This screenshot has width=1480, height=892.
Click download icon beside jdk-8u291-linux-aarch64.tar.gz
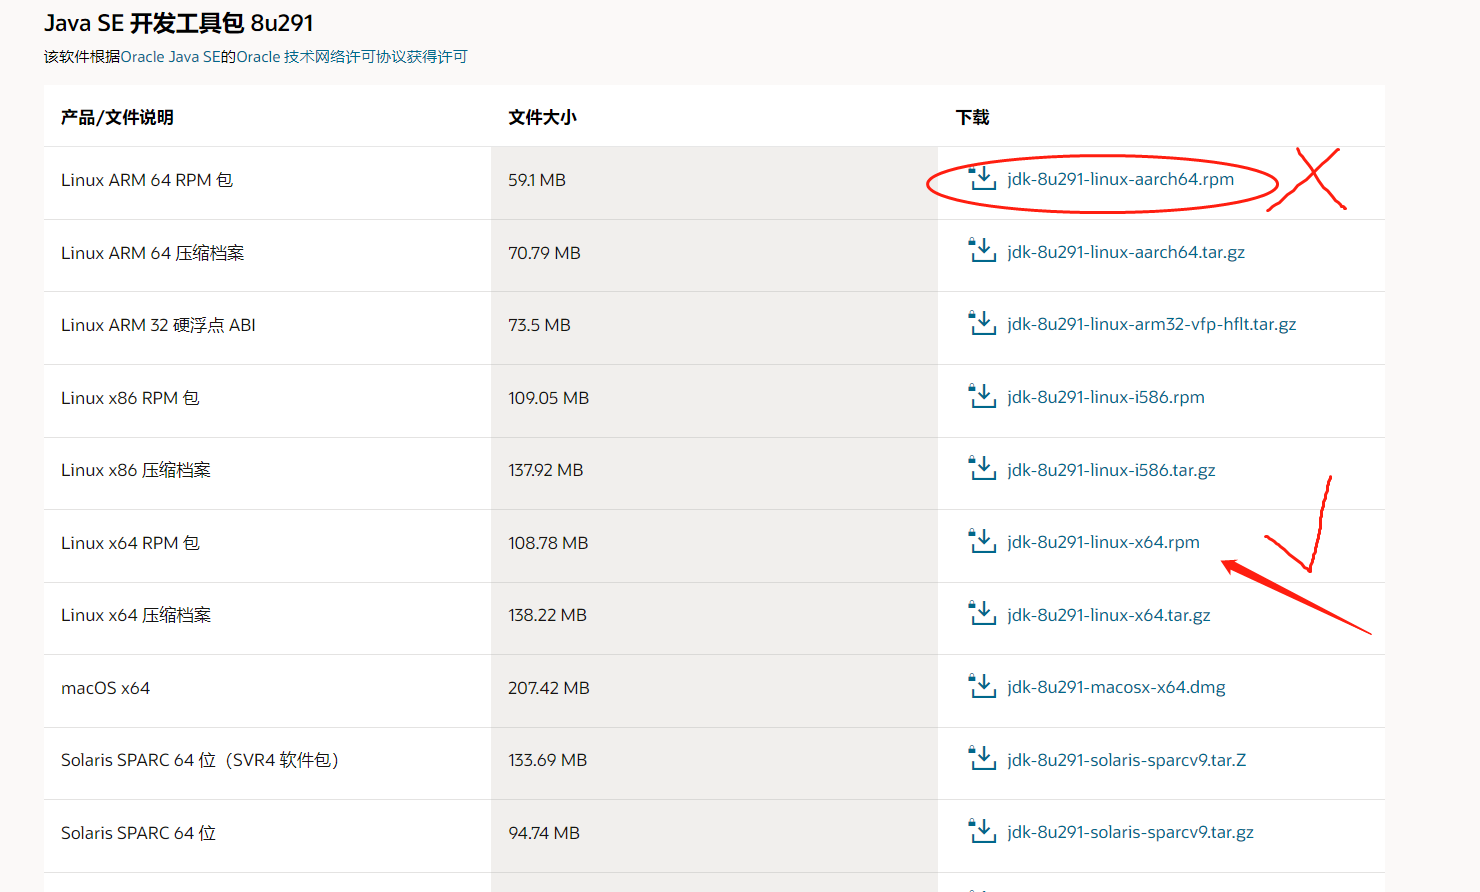982,251
